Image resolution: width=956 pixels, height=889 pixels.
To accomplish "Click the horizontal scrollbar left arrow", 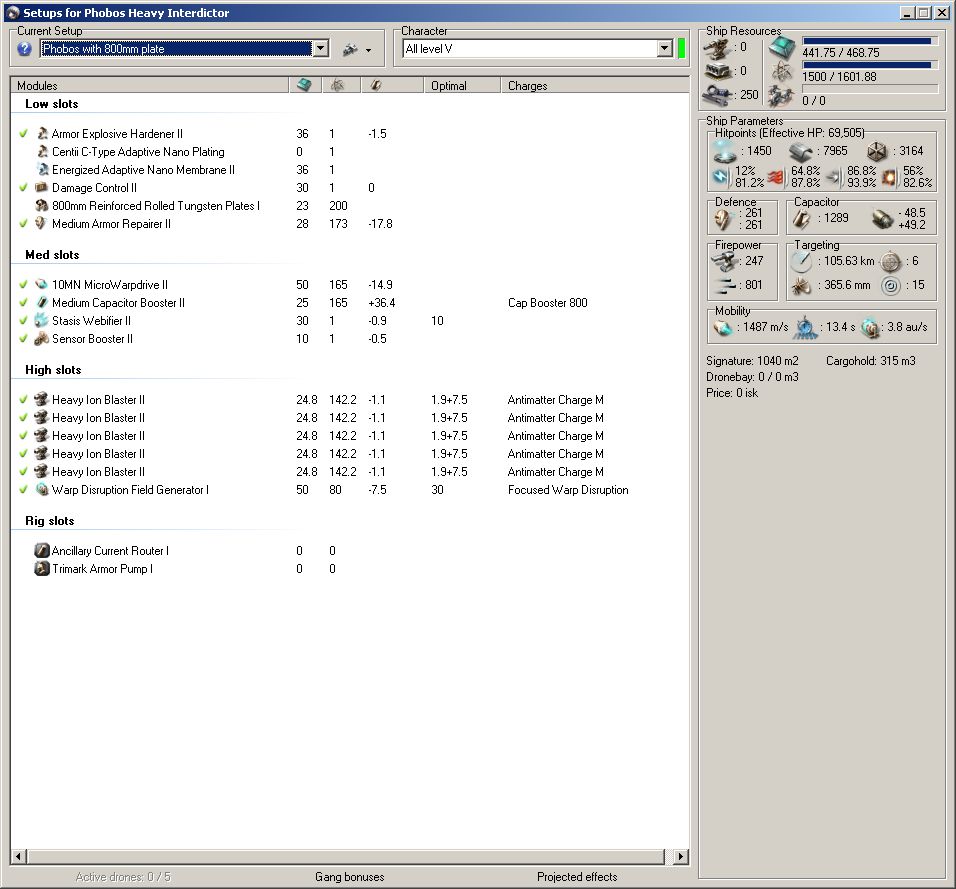I will 19,857.
